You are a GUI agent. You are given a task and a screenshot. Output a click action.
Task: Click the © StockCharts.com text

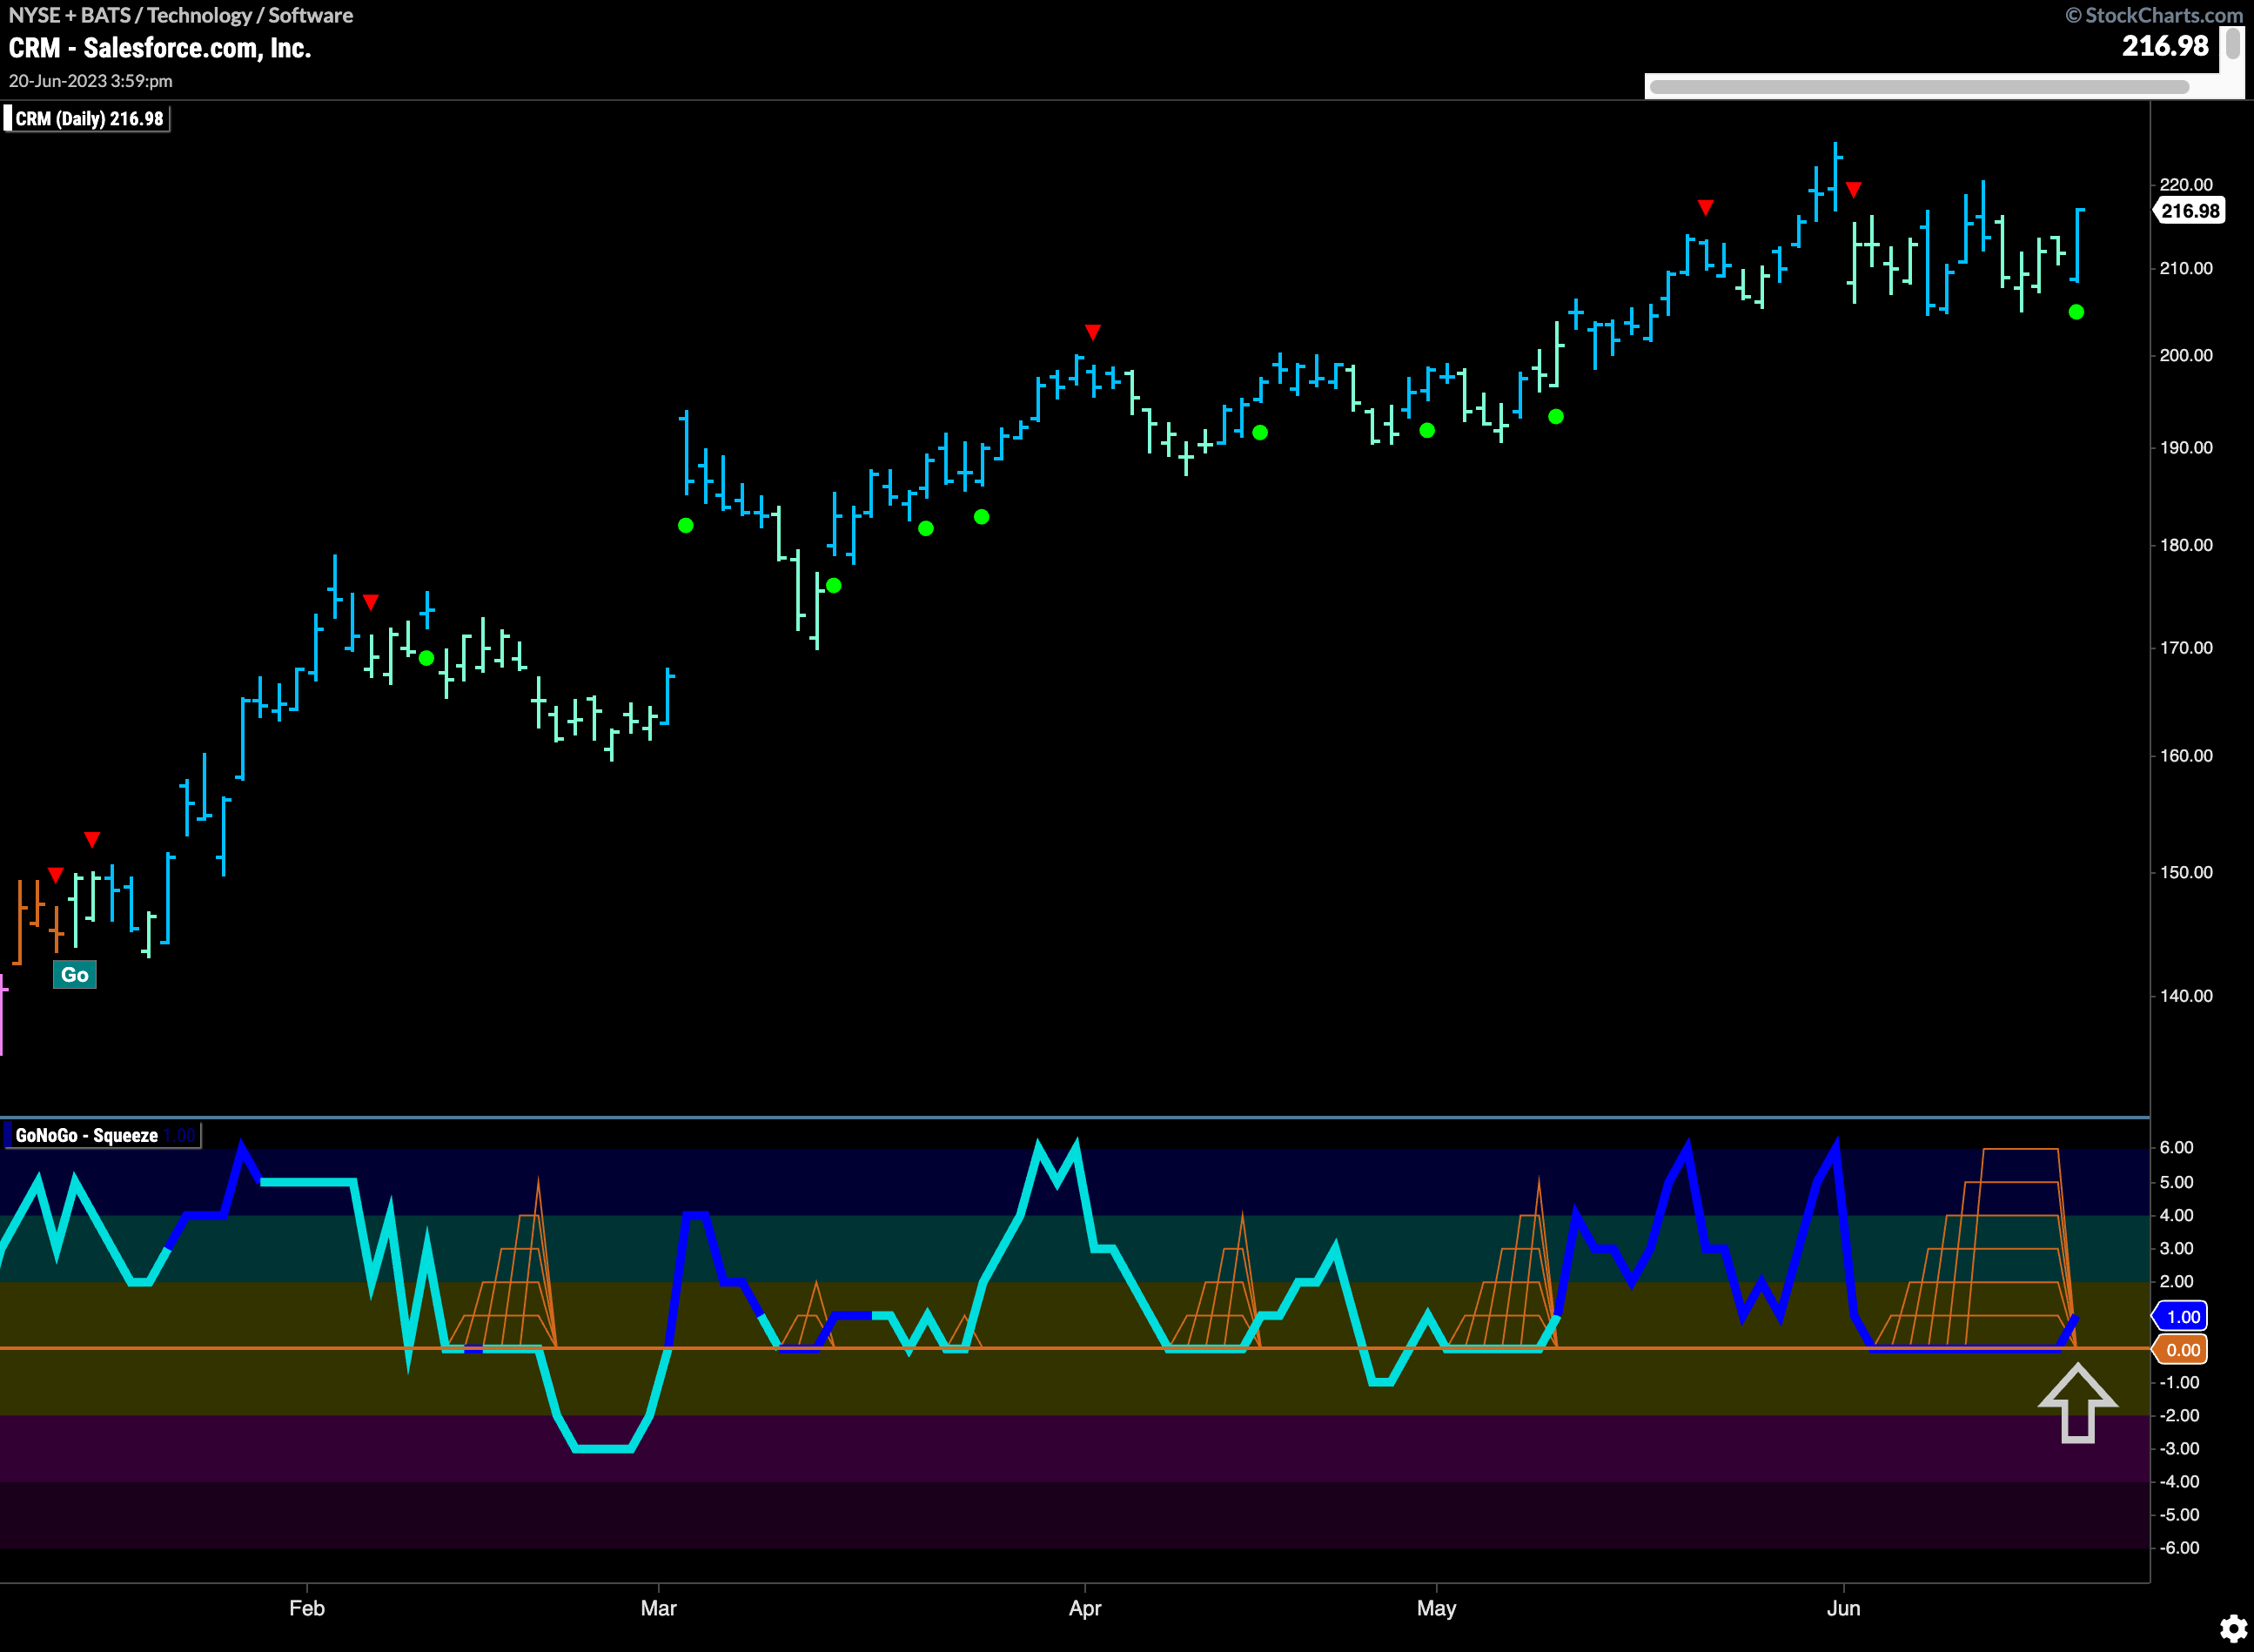tap(2154, 15)
